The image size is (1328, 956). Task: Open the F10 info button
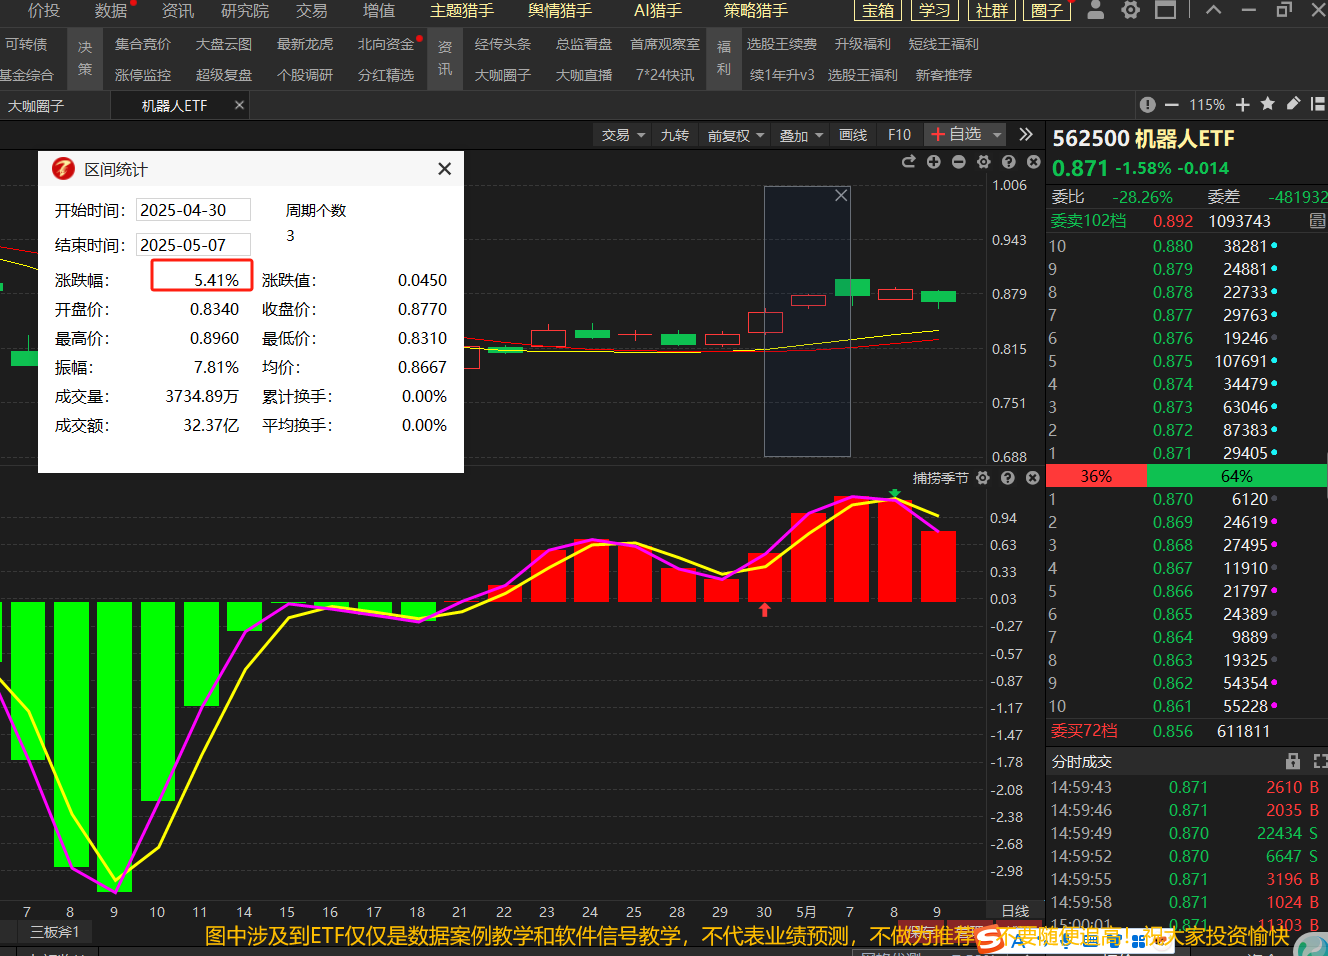(x=899, y=135)
